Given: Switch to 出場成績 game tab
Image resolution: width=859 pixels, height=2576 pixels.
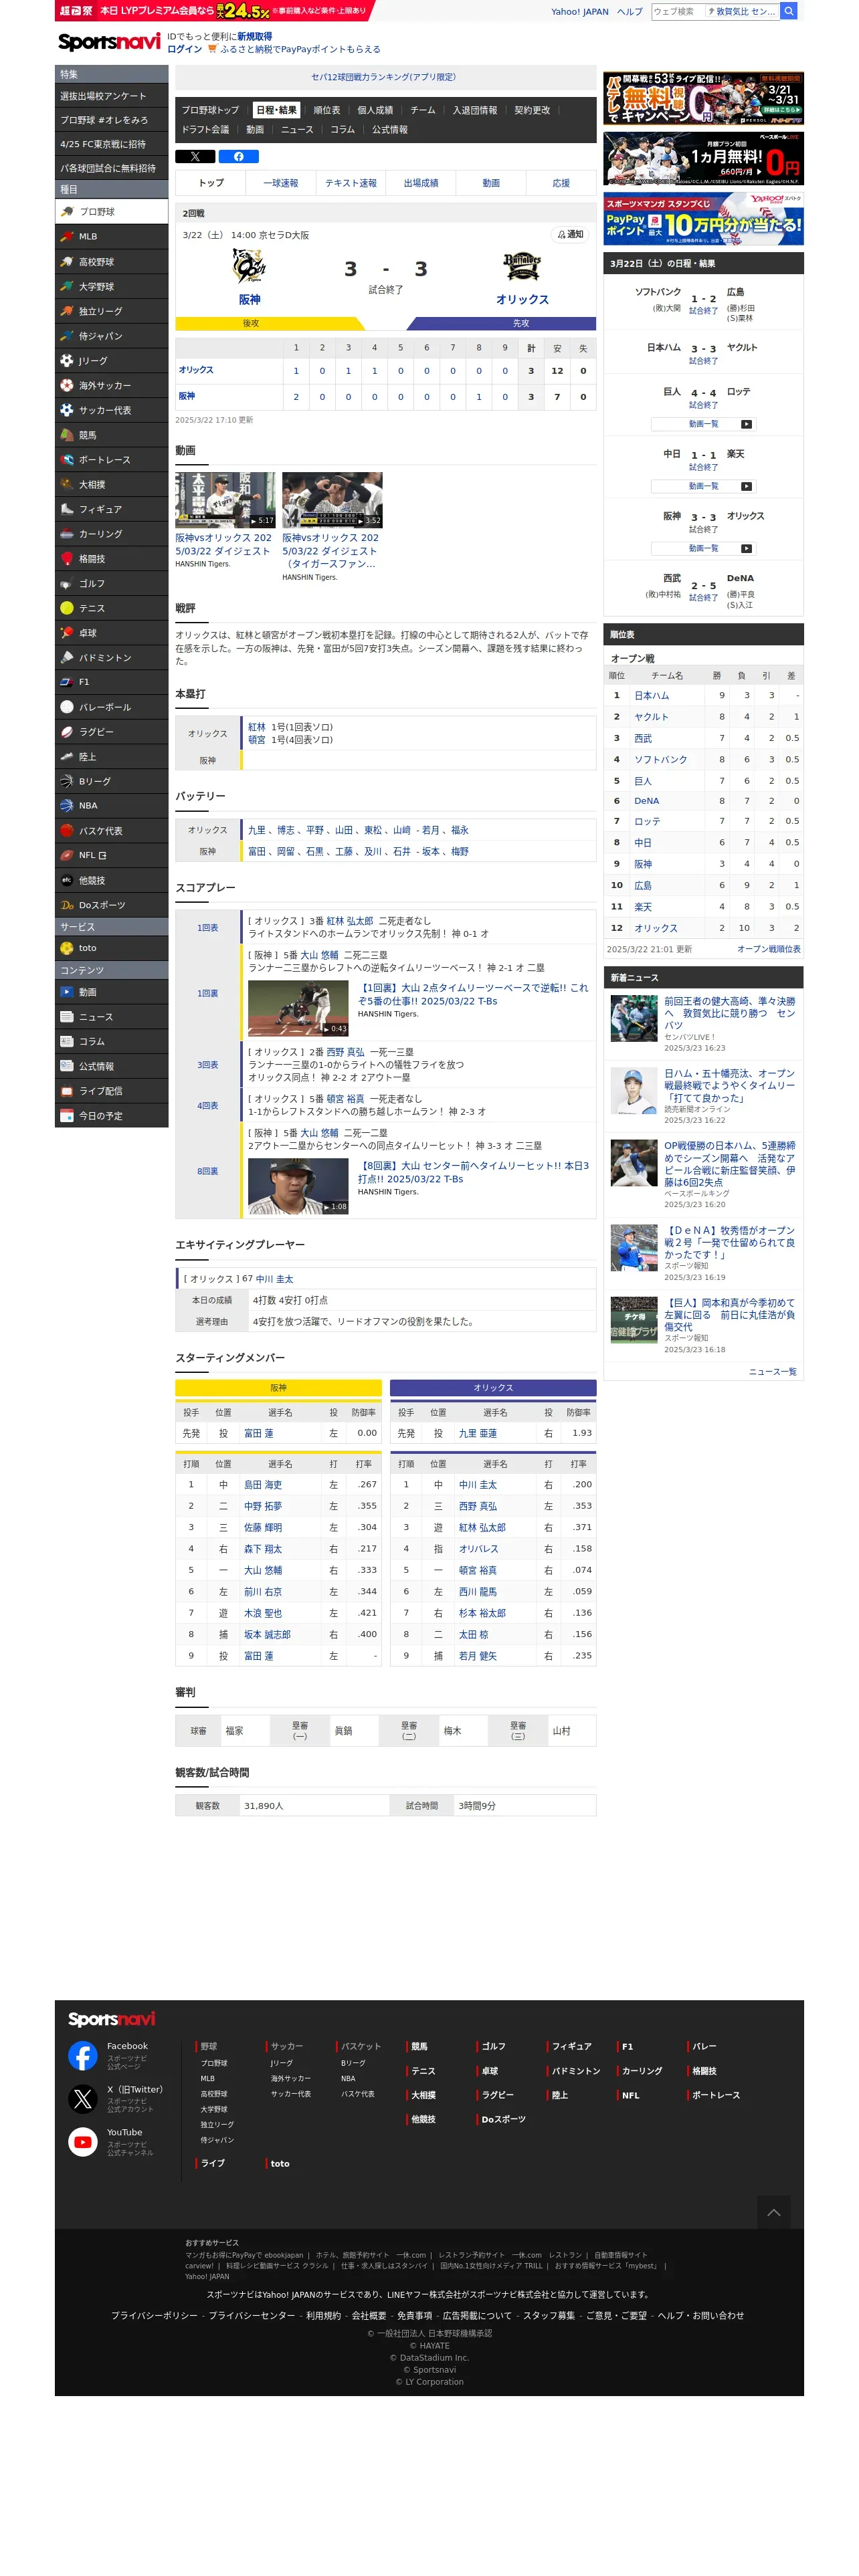Looking at the screenshot, I should point(421,183).
